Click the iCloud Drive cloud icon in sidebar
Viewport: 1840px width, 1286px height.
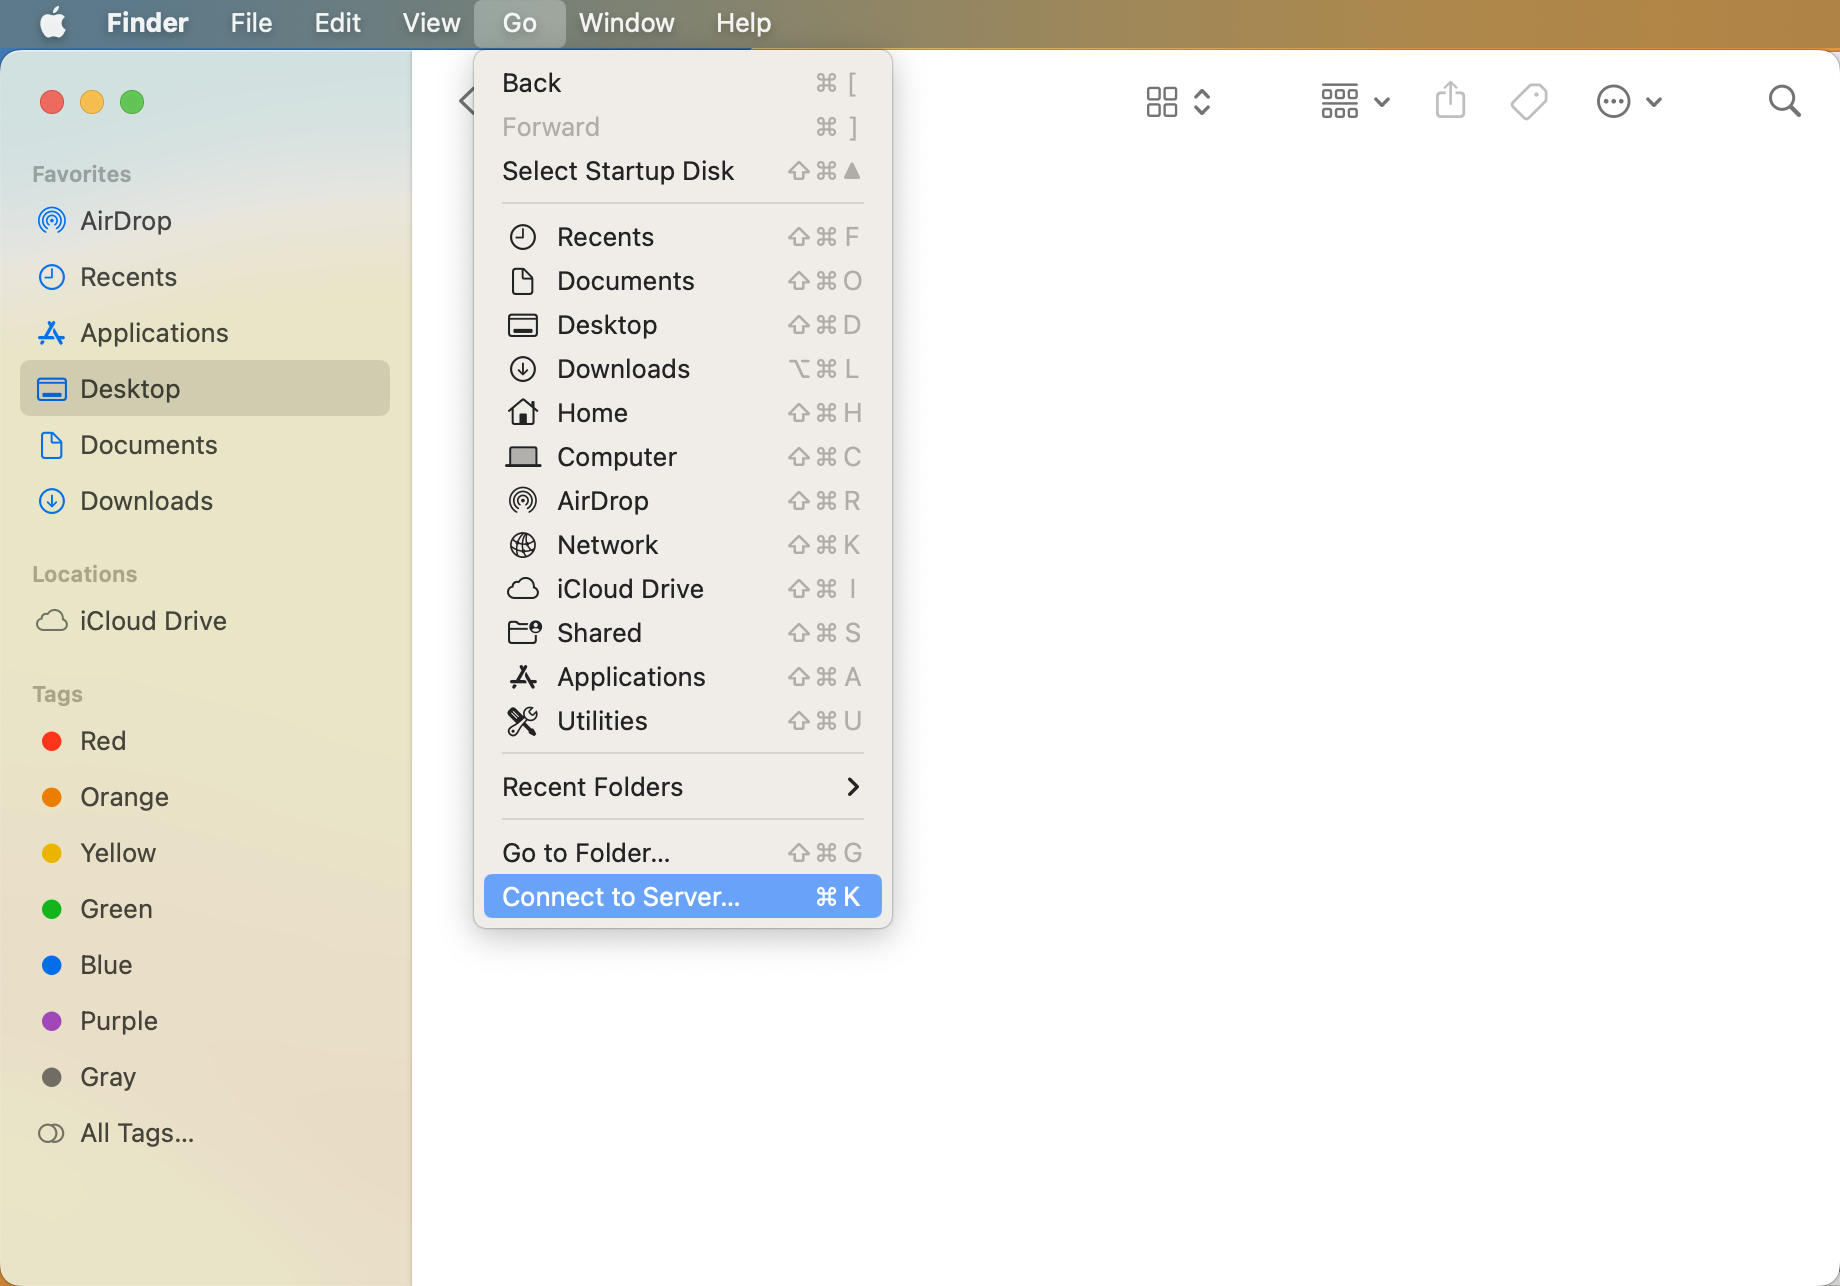pos(52,621)
